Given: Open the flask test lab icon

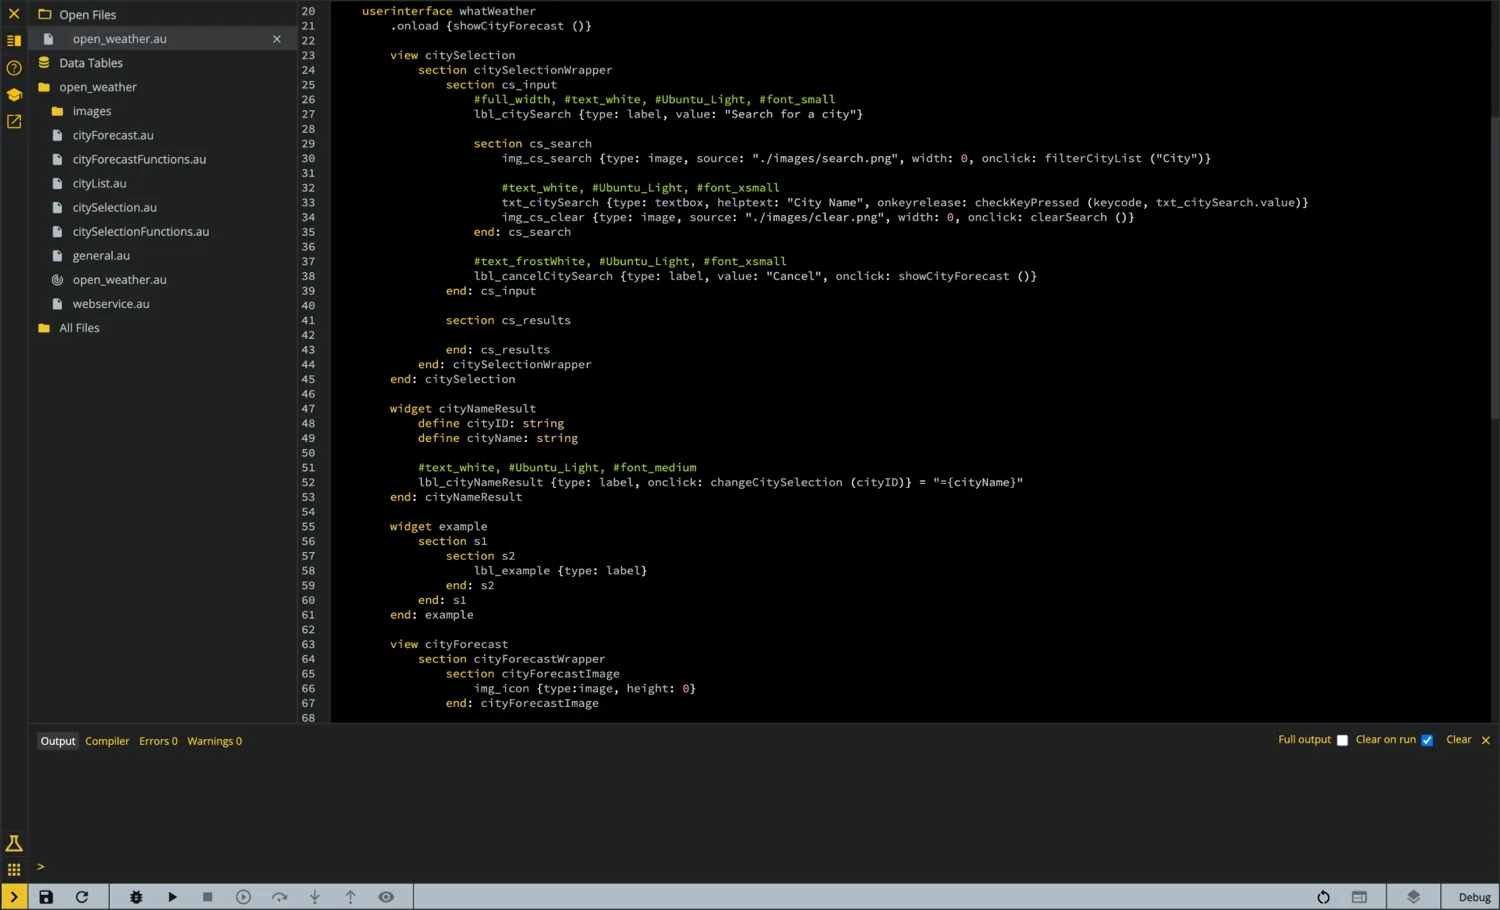Looking at the screenshot, I should click(x=14, y=843).
